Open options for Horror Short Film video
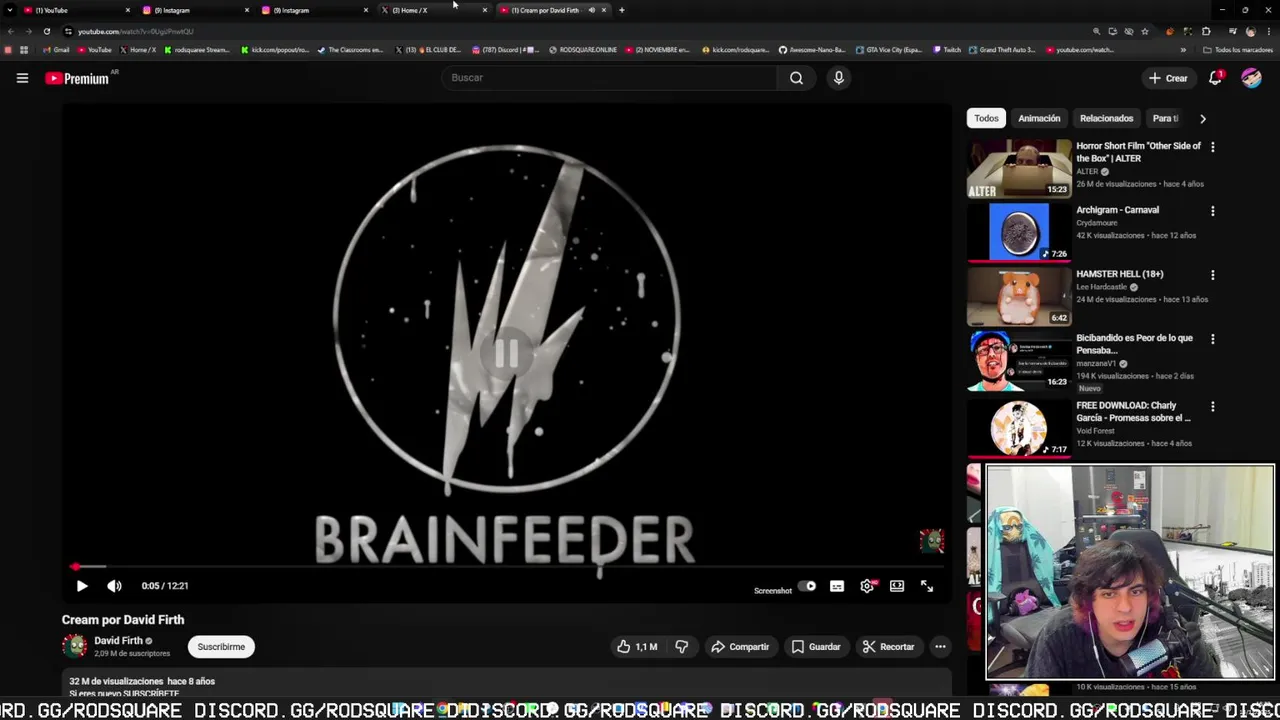This screenshot has height=720, width=1280. pyautogui.click(x=1213, y=147)
